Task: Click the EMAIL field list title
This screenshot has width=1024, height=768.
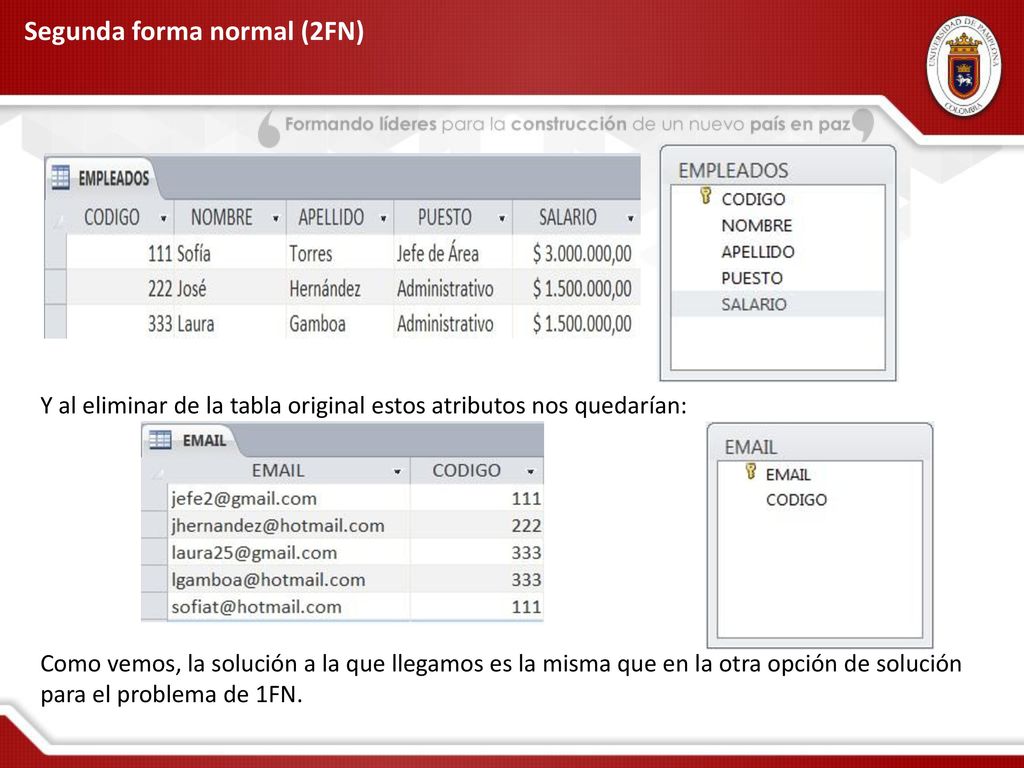Action: [x=750, y=447]
